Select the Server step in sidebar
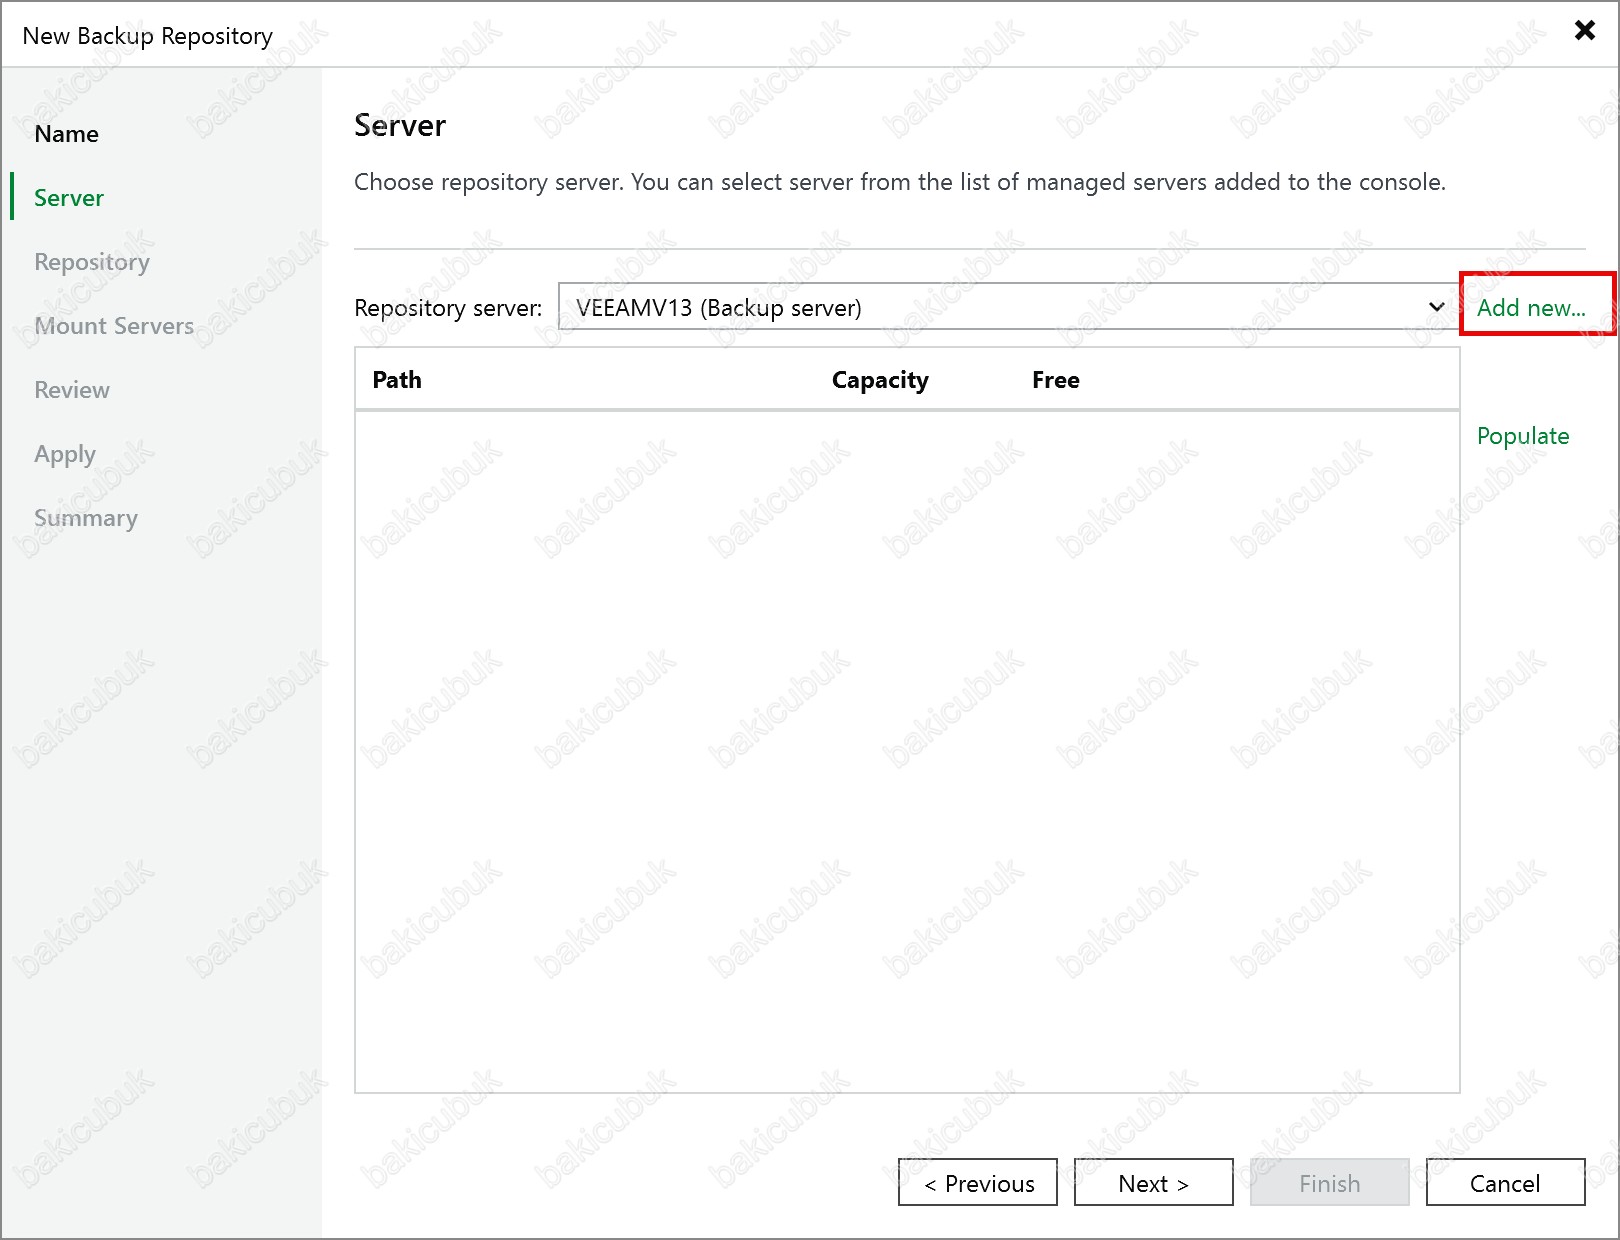The width and height of the screenshot is (1620, 1240). (68, 198)
